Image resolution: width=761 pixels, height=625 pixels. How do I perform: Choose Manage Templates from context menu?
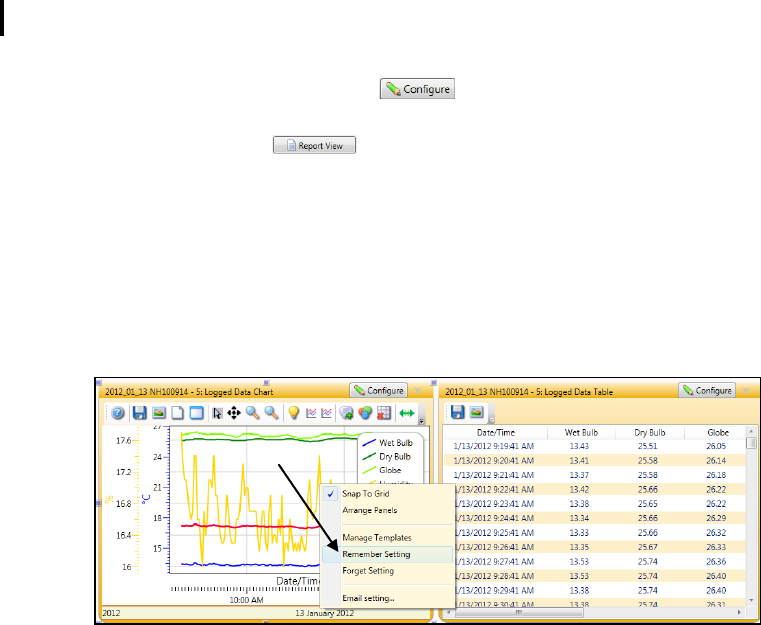coord(387,538)
